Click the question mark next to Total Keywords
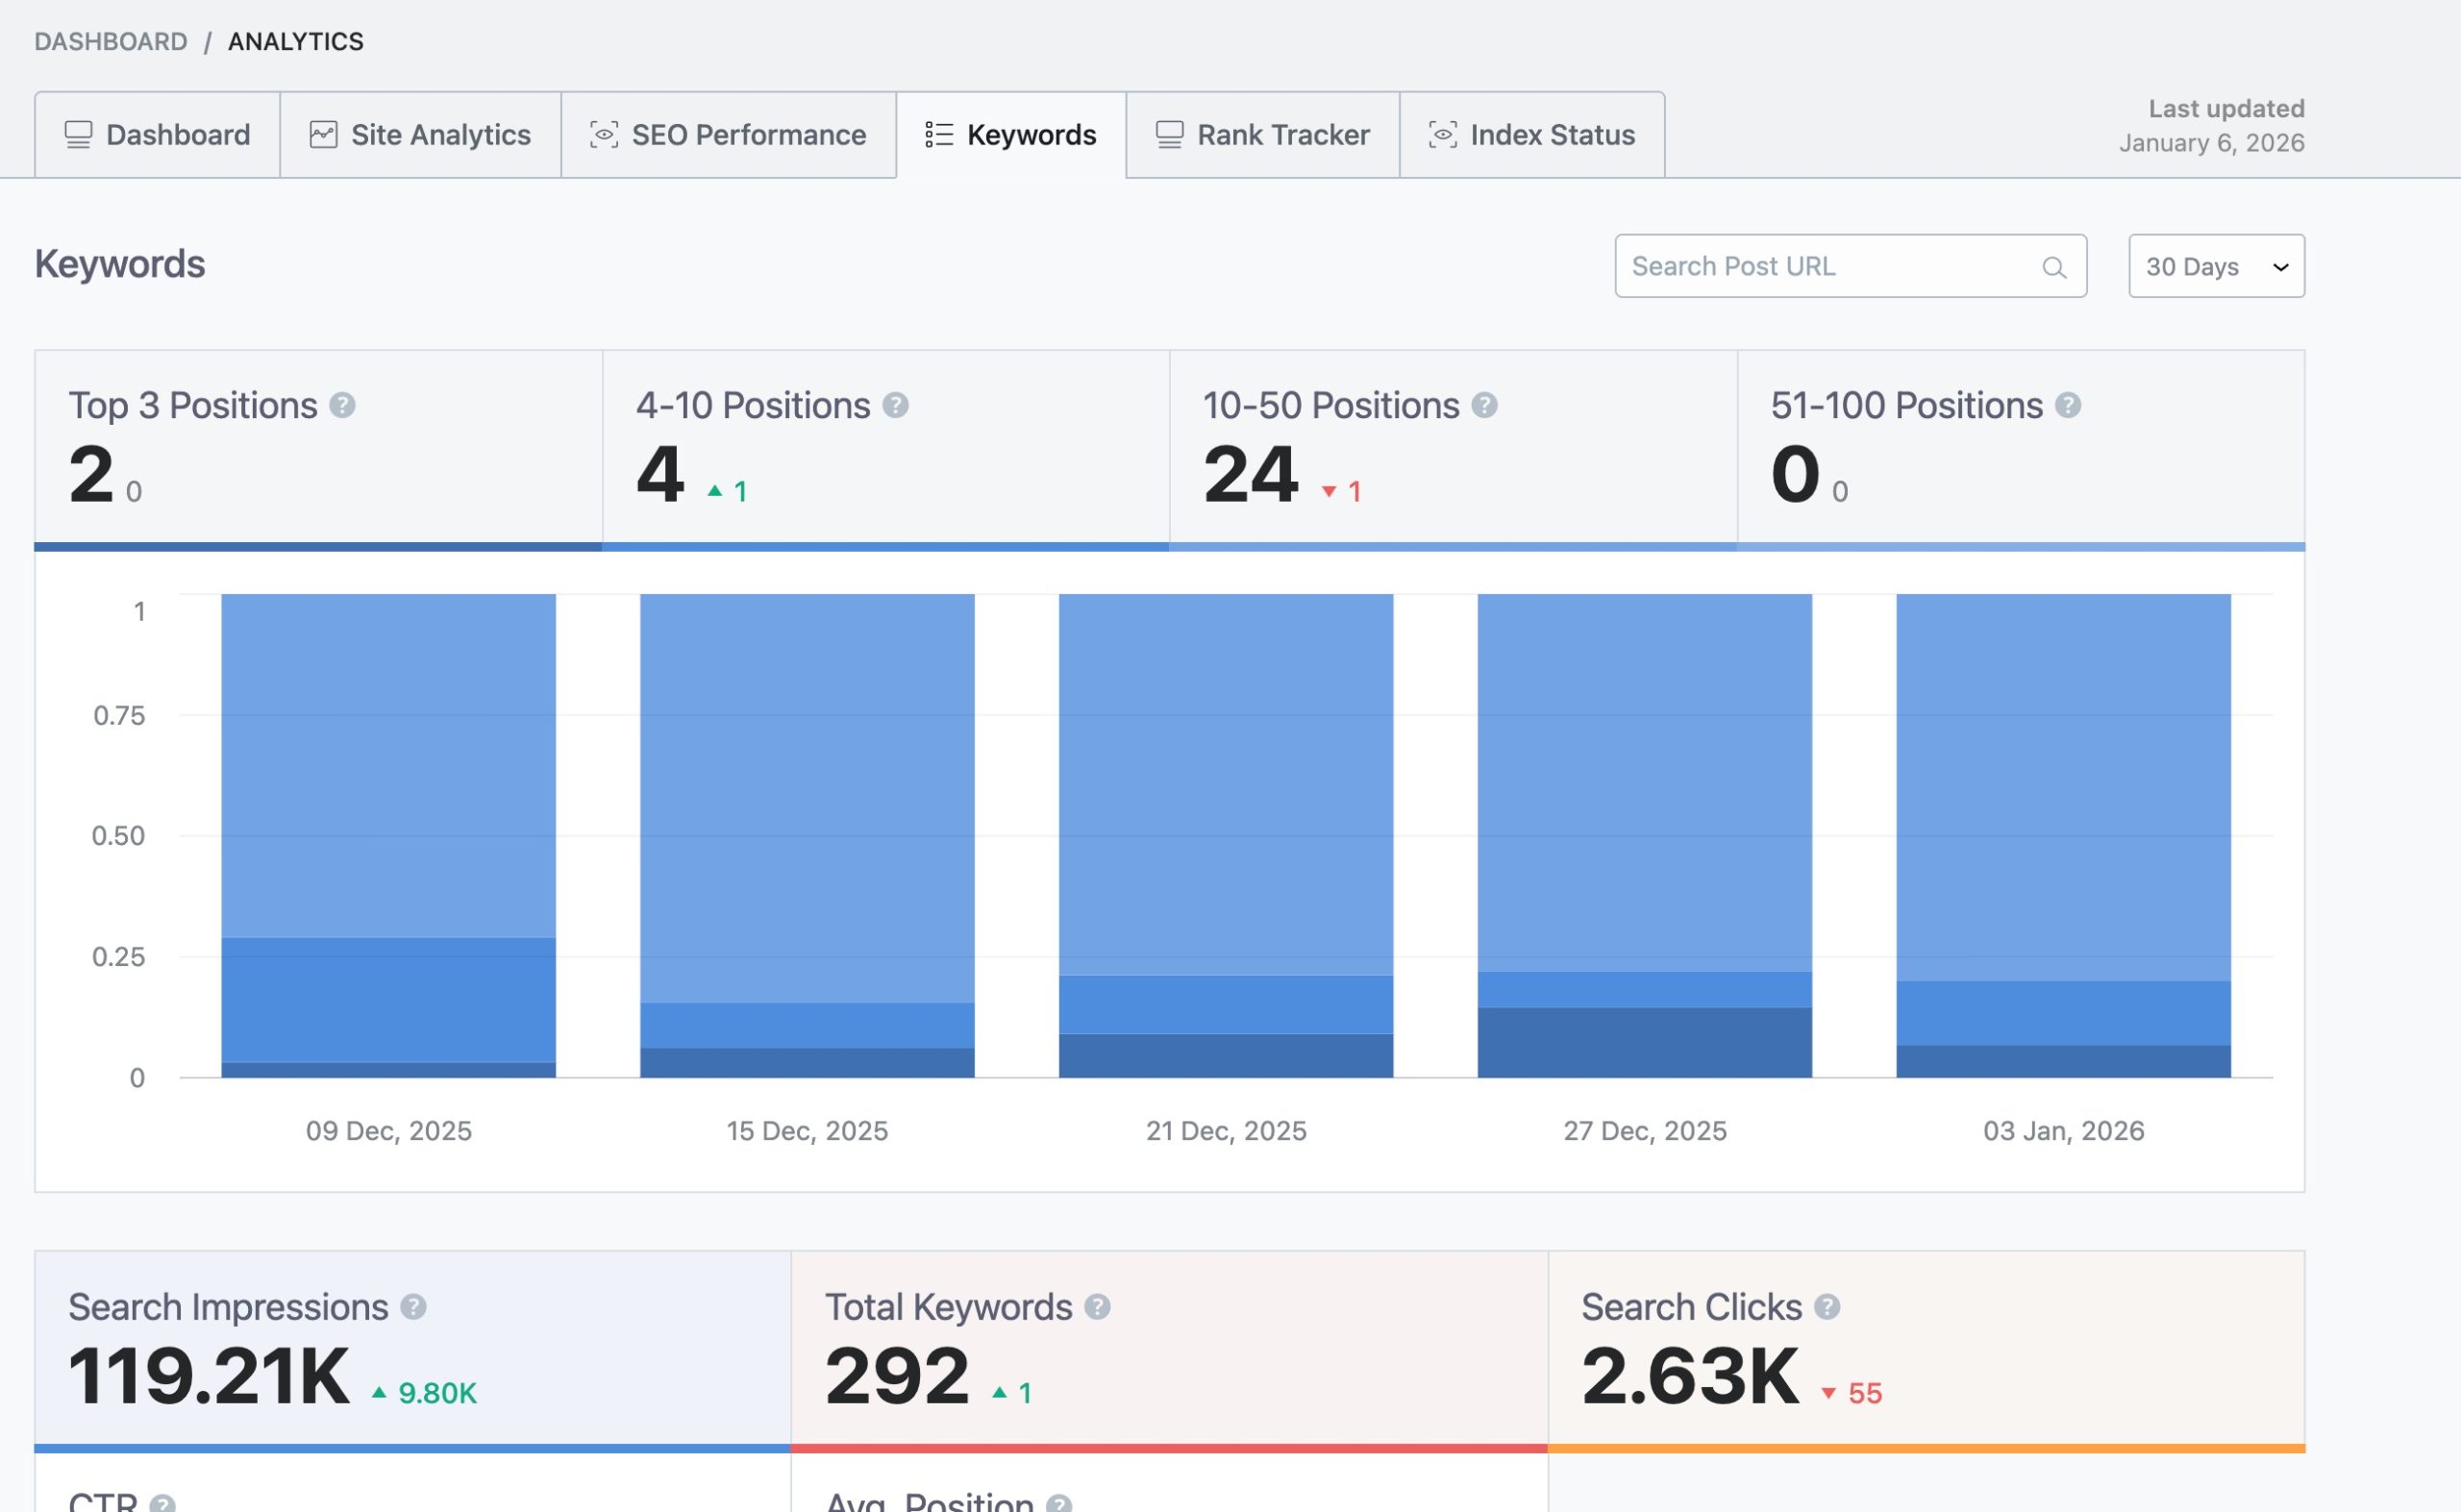2461x1512 pixels. 1097,1306
